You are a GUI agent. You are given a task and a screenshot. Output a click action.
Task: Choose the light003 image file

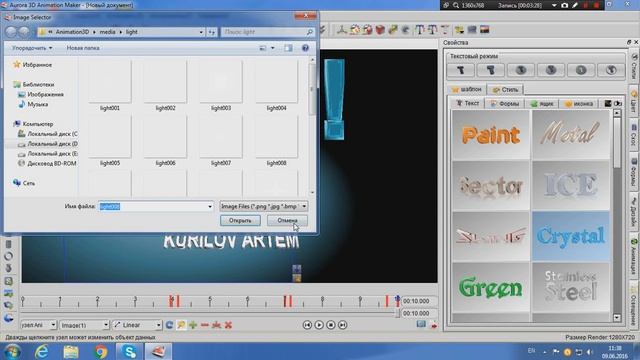coord(221,86)
